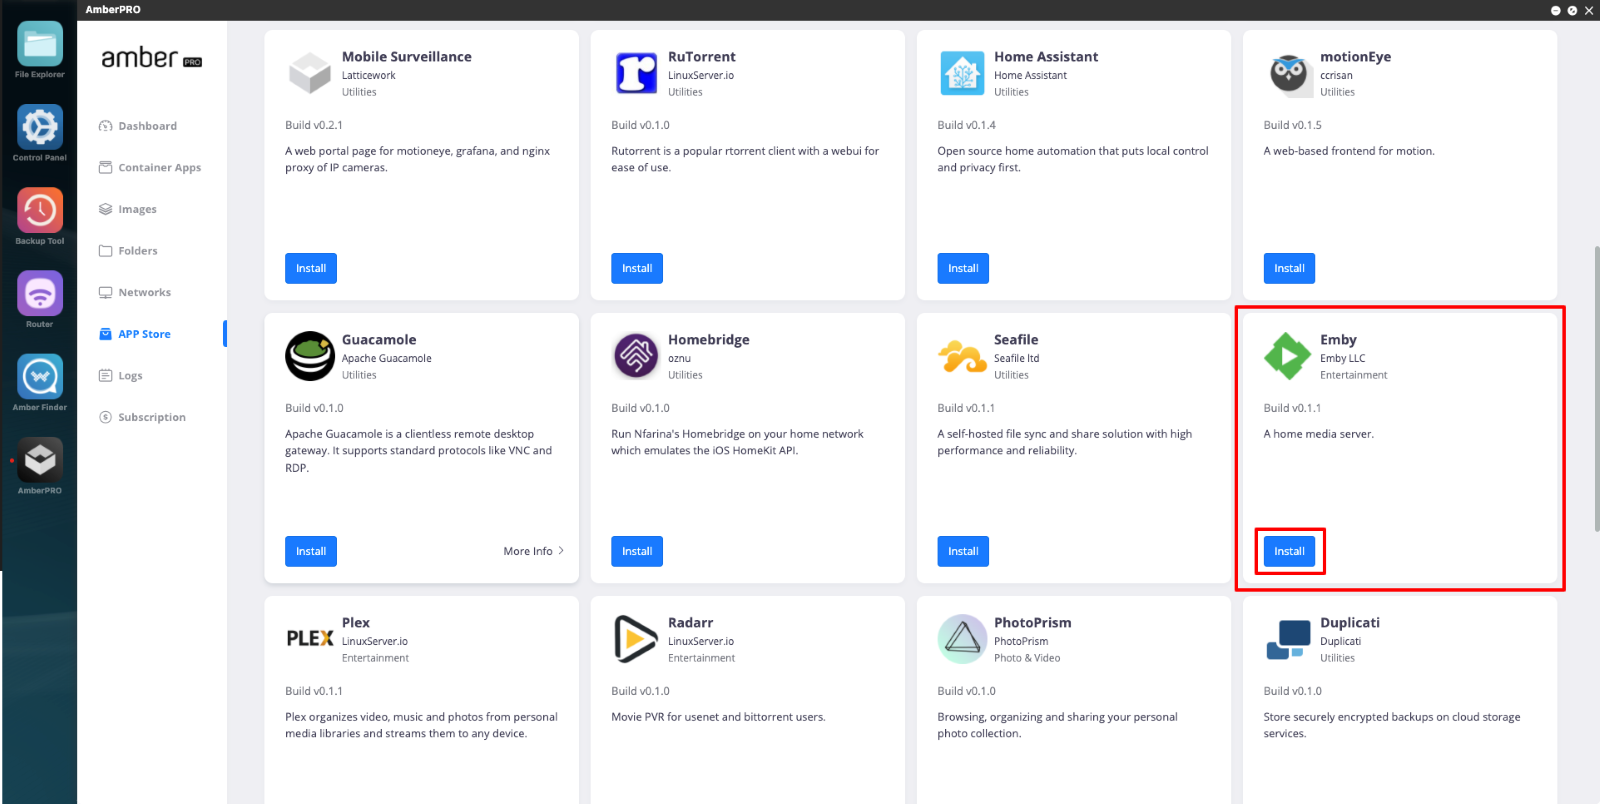
Task: Click the Duplicati title text
Action: point(1350,623)
